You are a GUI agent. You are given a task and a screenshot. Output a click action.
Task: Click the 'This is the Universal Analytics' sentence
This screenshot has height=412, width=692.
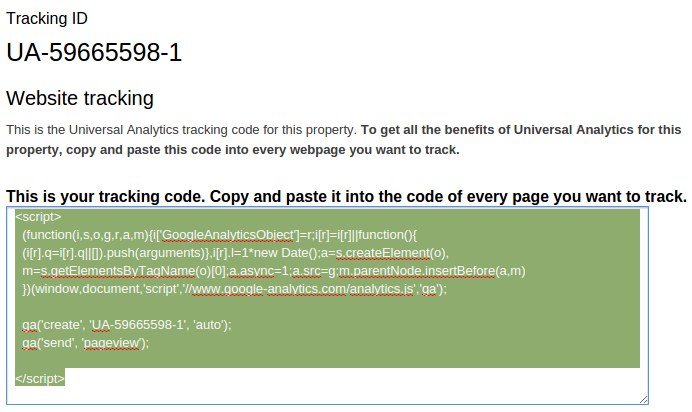[x=181, y=130]
